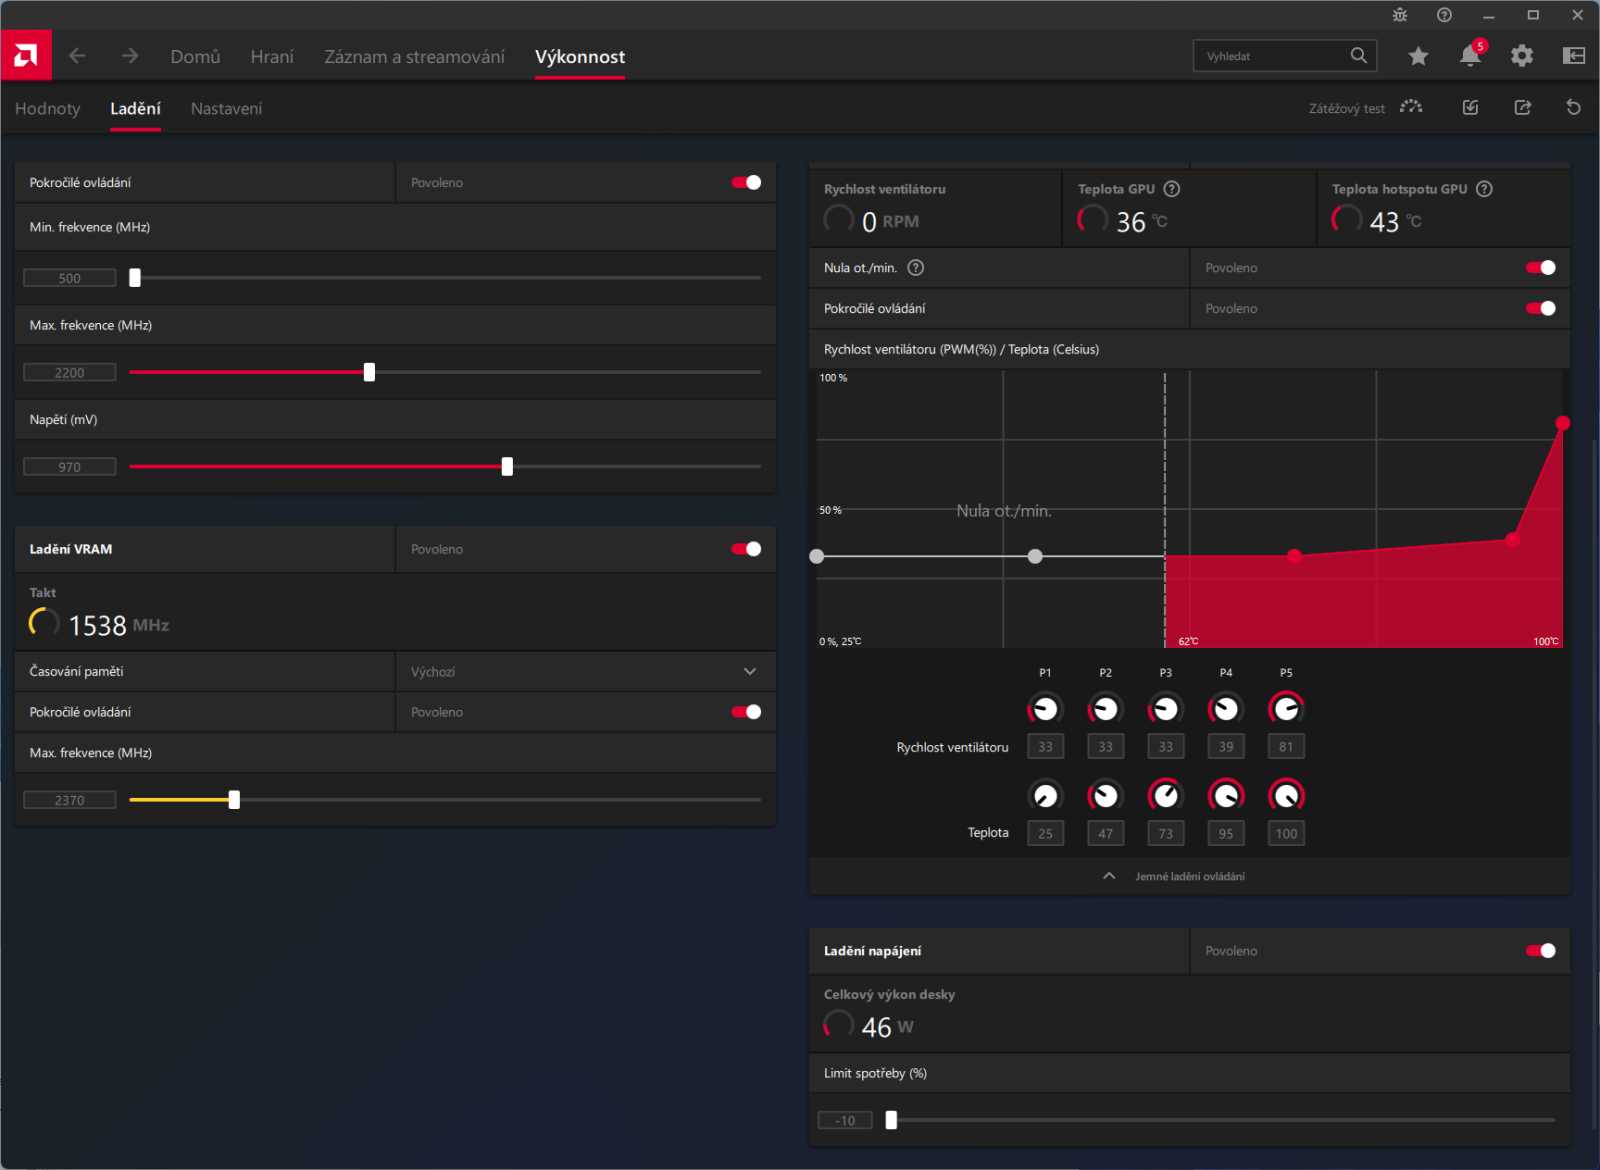Click P4 fan speed value 39
The image size is (1600, 1170).
tap(1226, 746)
